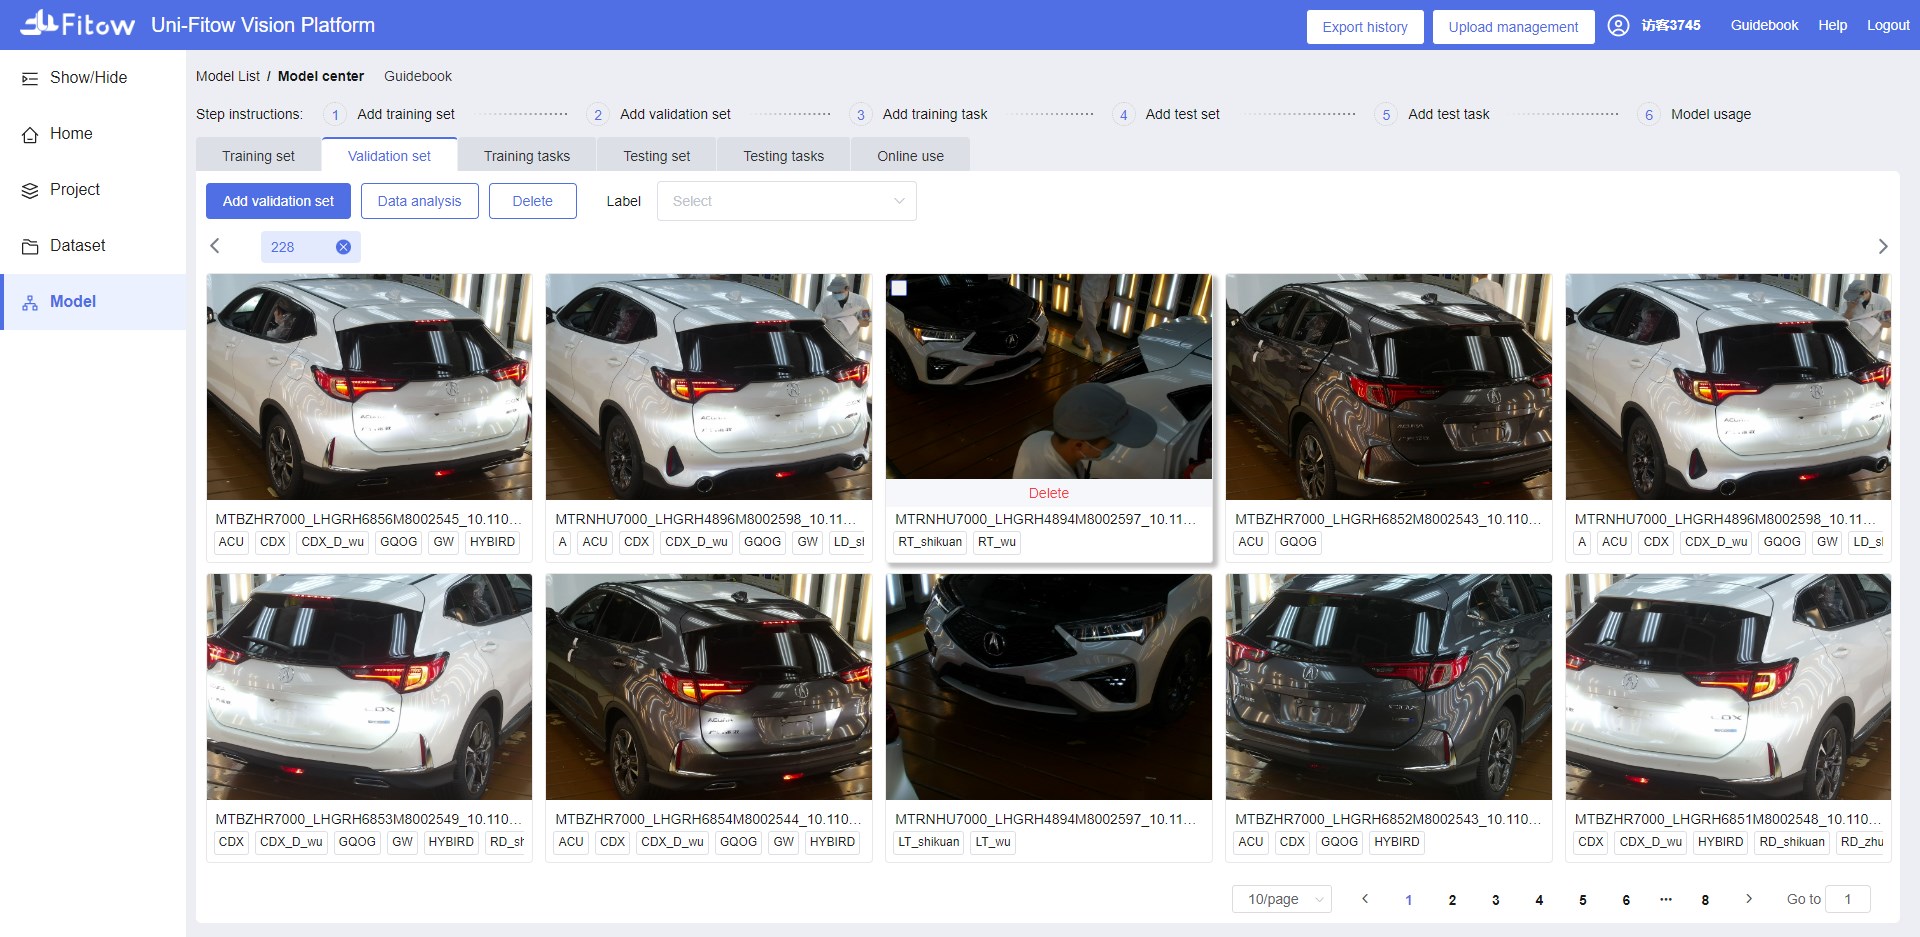
Task: Click left arrow beside 228 tag
Action: click(x=214, y=246)
